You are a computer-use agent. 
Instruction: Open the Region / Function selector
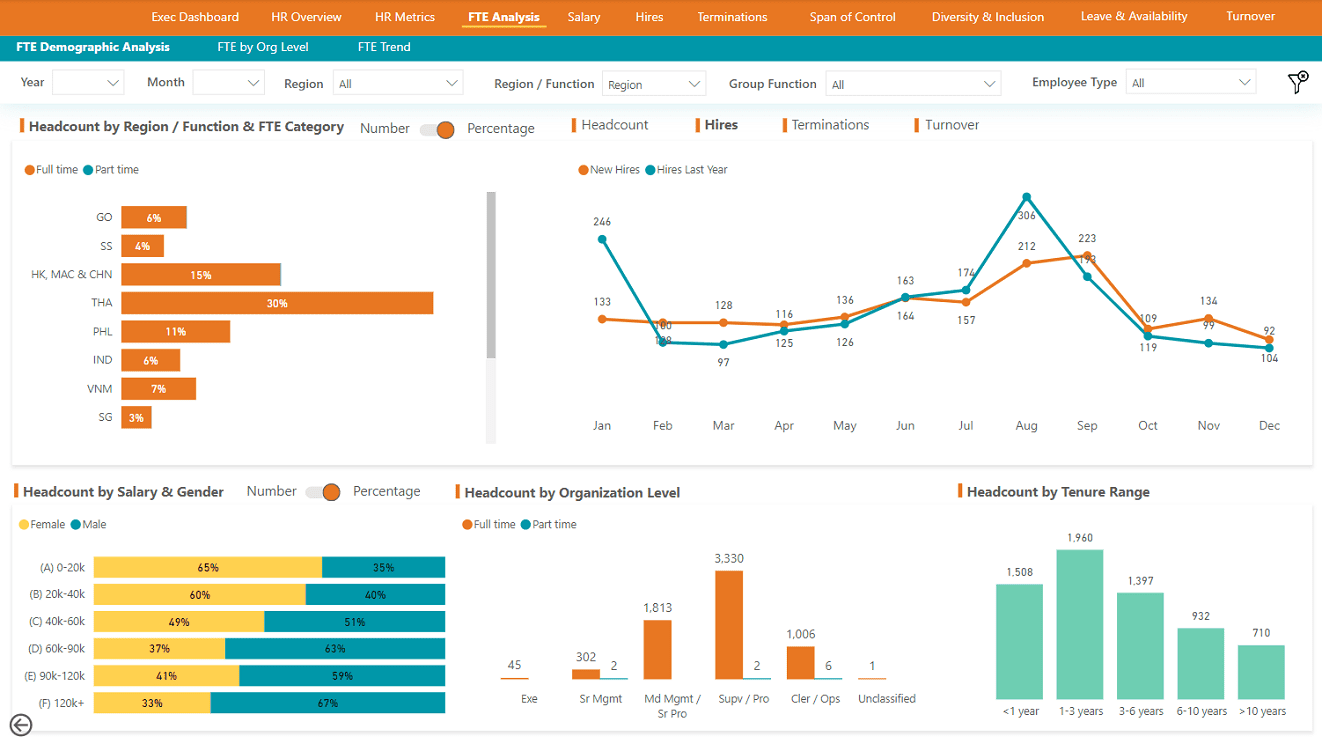tap(654, 83)
